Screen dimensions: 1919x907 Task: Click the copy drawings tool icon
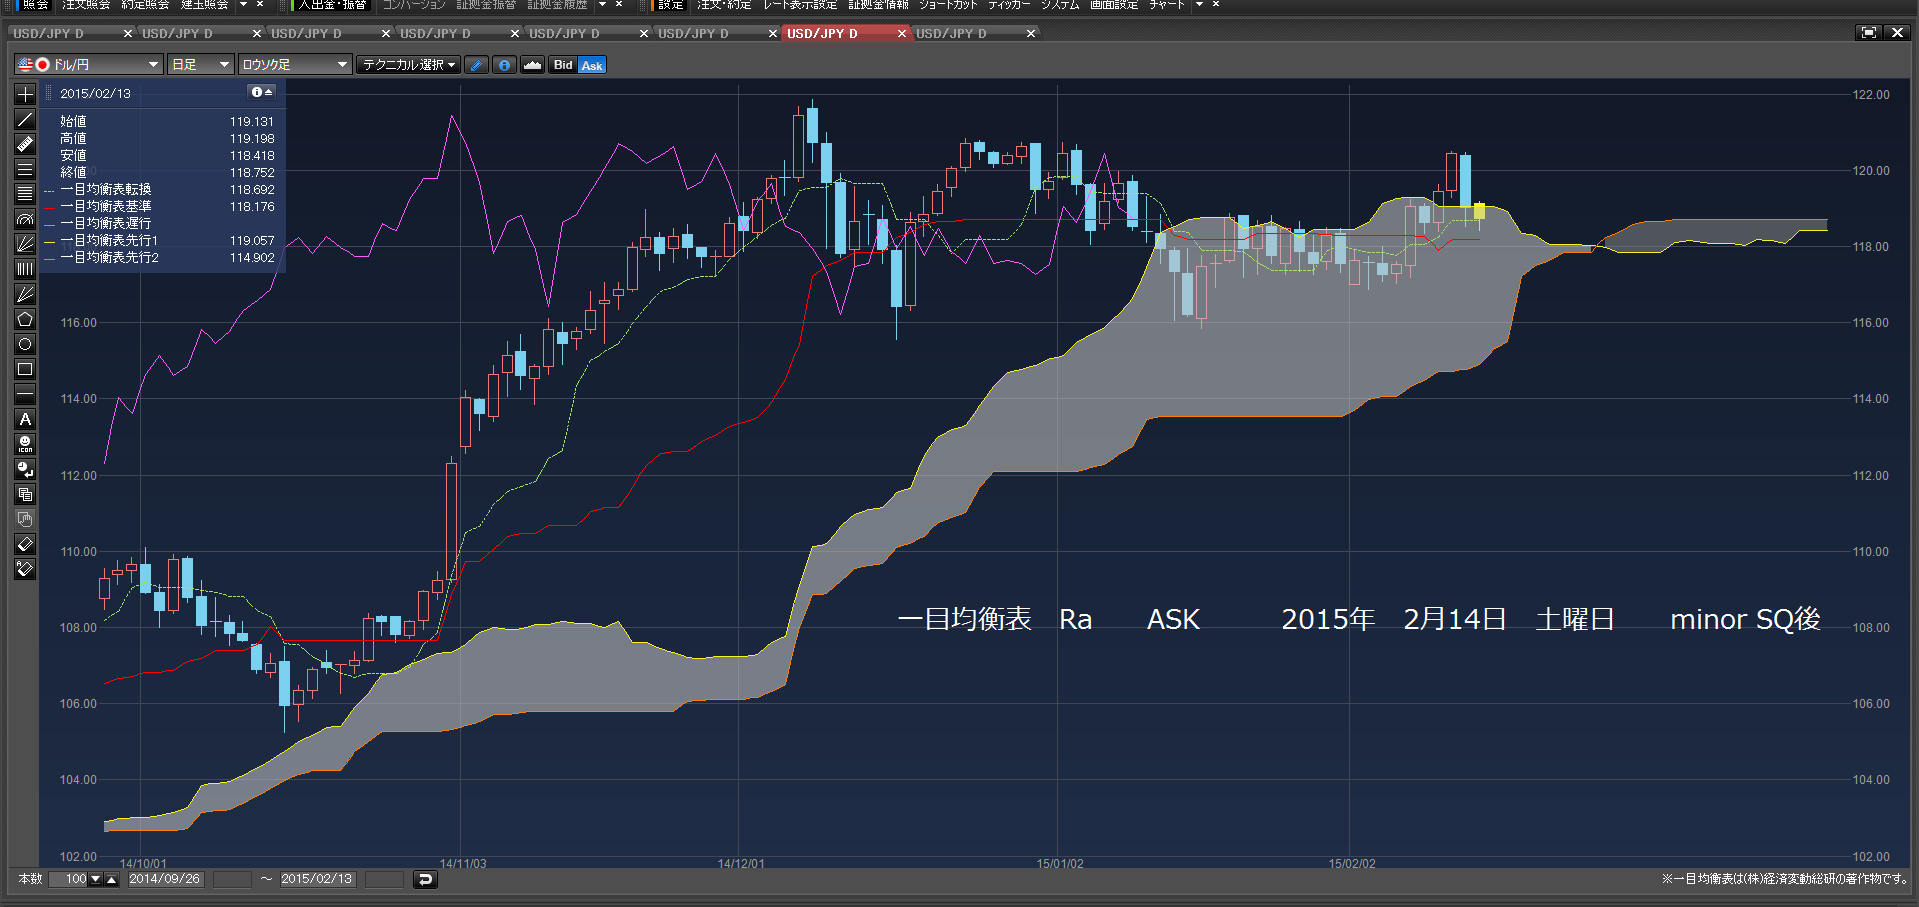(25, 494)
